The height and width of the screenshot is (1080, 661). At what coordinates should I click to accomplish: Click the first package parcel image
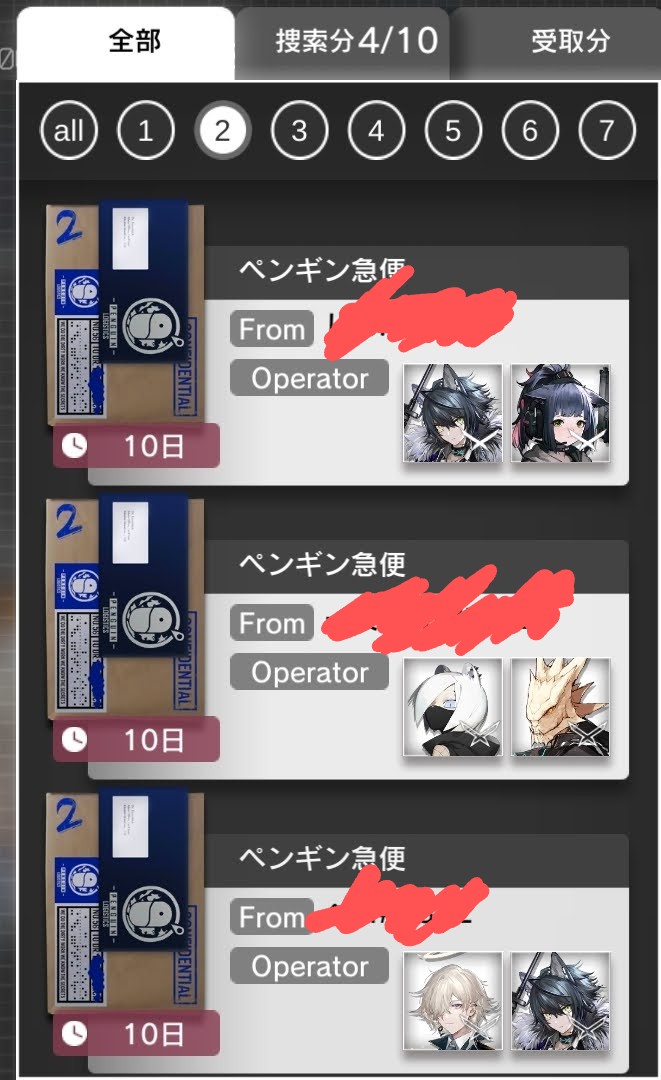124,315
